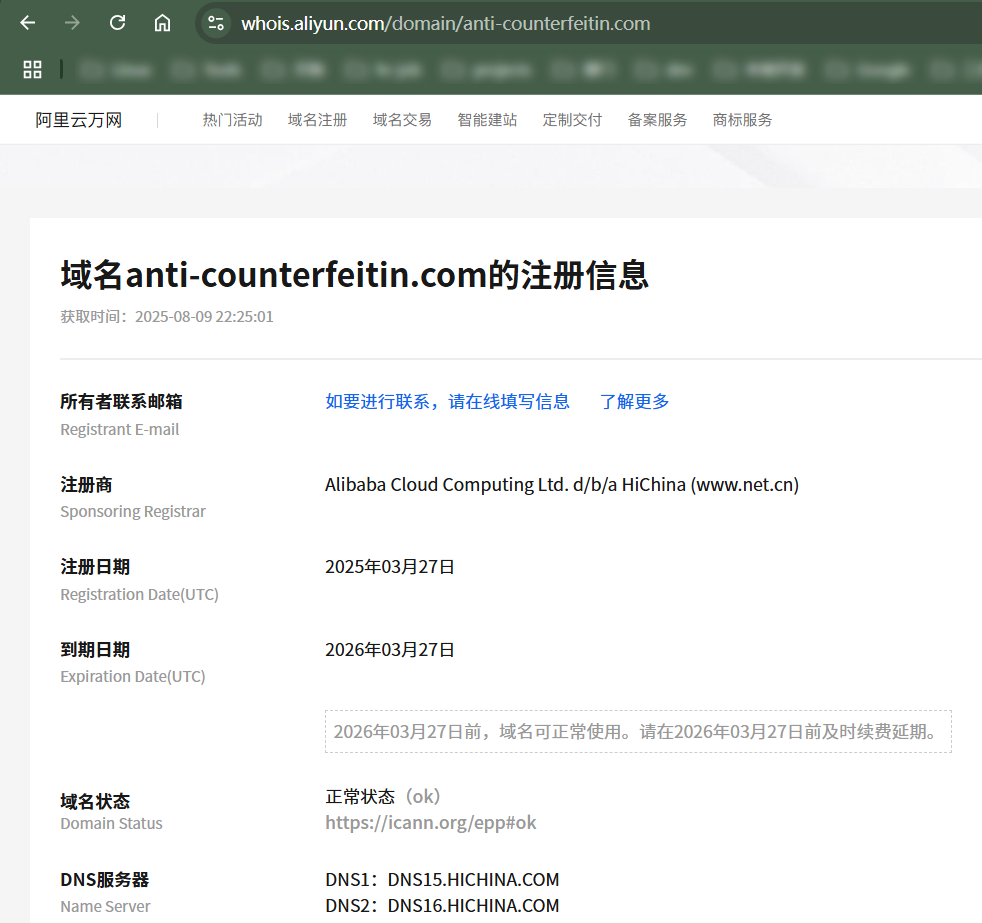Image resolution: width=982 pixels, height=923 pixels.
Task: Click the browser forward arrow
Action: click(73, 23)
